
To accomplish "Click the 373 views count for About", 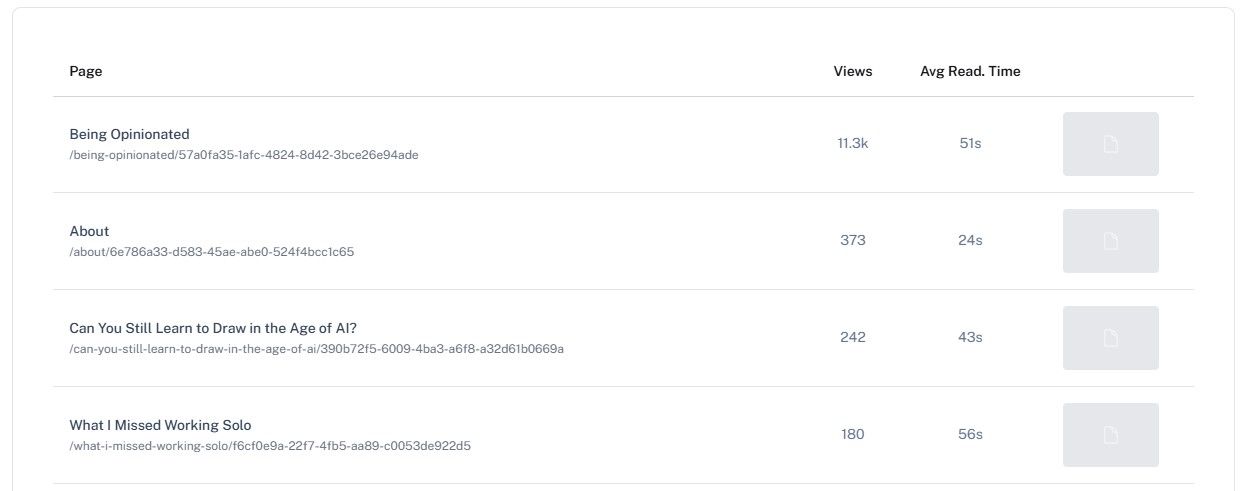I will [x=853, y=240].
